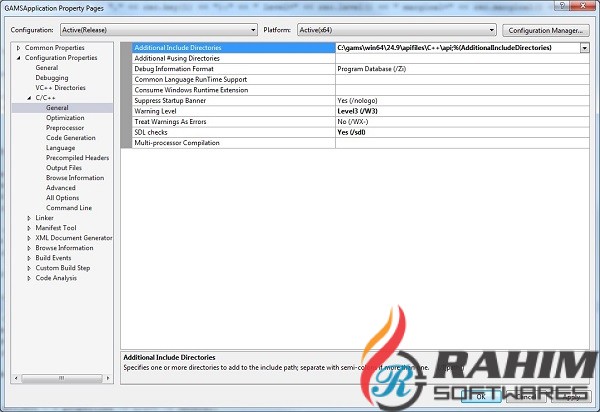Image resolution: width=600 pixels, height=412 pixels.
Task: Close the Property Pages dialog
Action: click(583, 5)
